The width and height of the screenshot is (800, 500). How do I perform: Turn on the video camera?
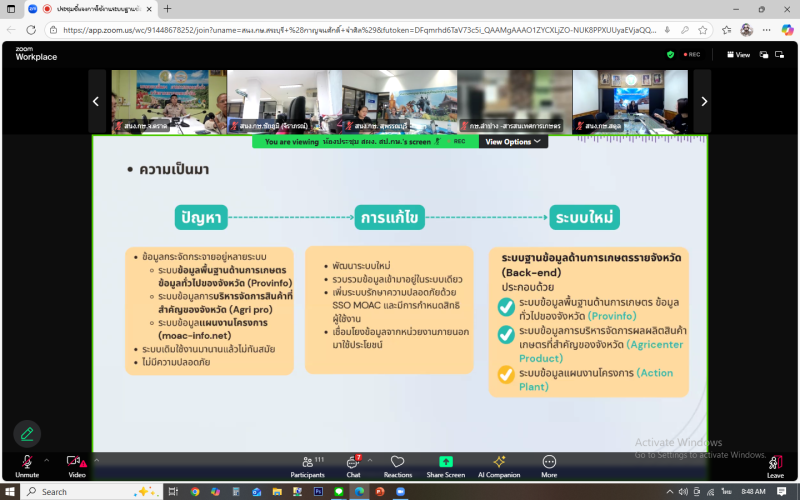click(74, 464)
